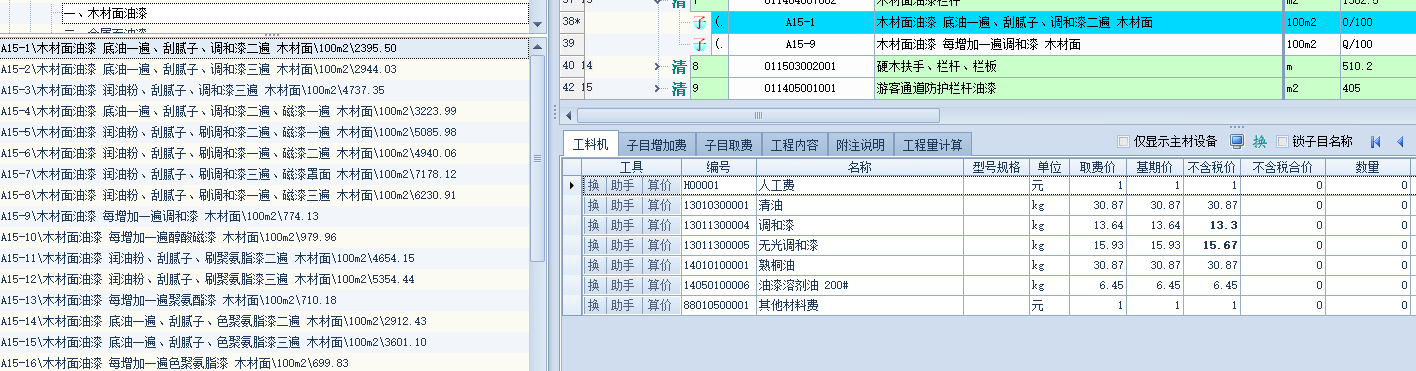Viewport: 1416px width, 371px height.
Task: Check the 锁子目名称 checkbox
Action: pos(1281,141)
